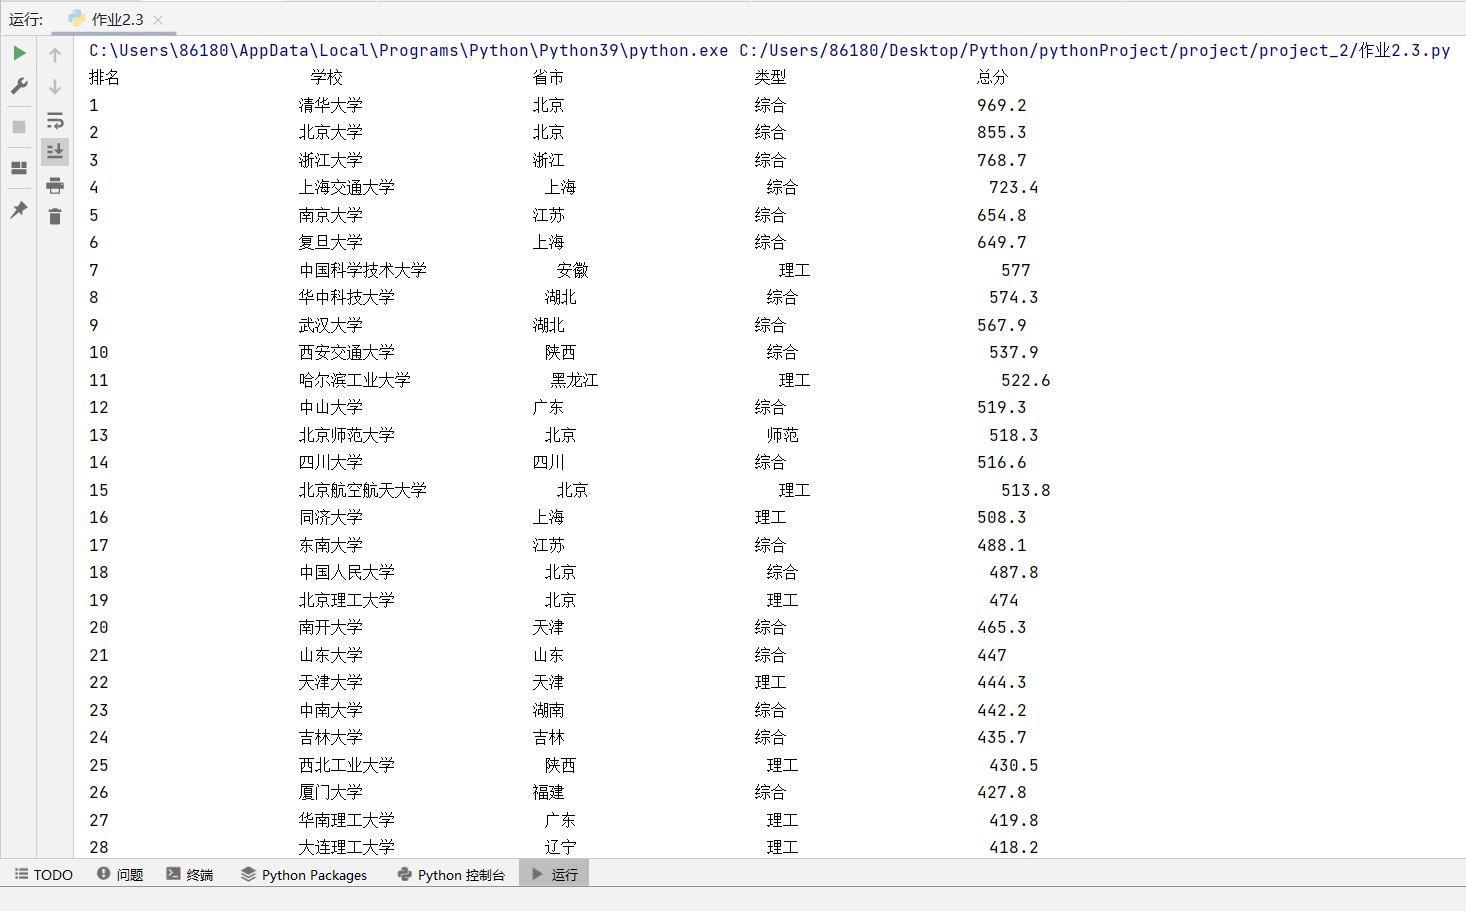Click 大连理工大学 in the output
The image size is (1466, 911).
pyautogui.click(x=346, y=847)
